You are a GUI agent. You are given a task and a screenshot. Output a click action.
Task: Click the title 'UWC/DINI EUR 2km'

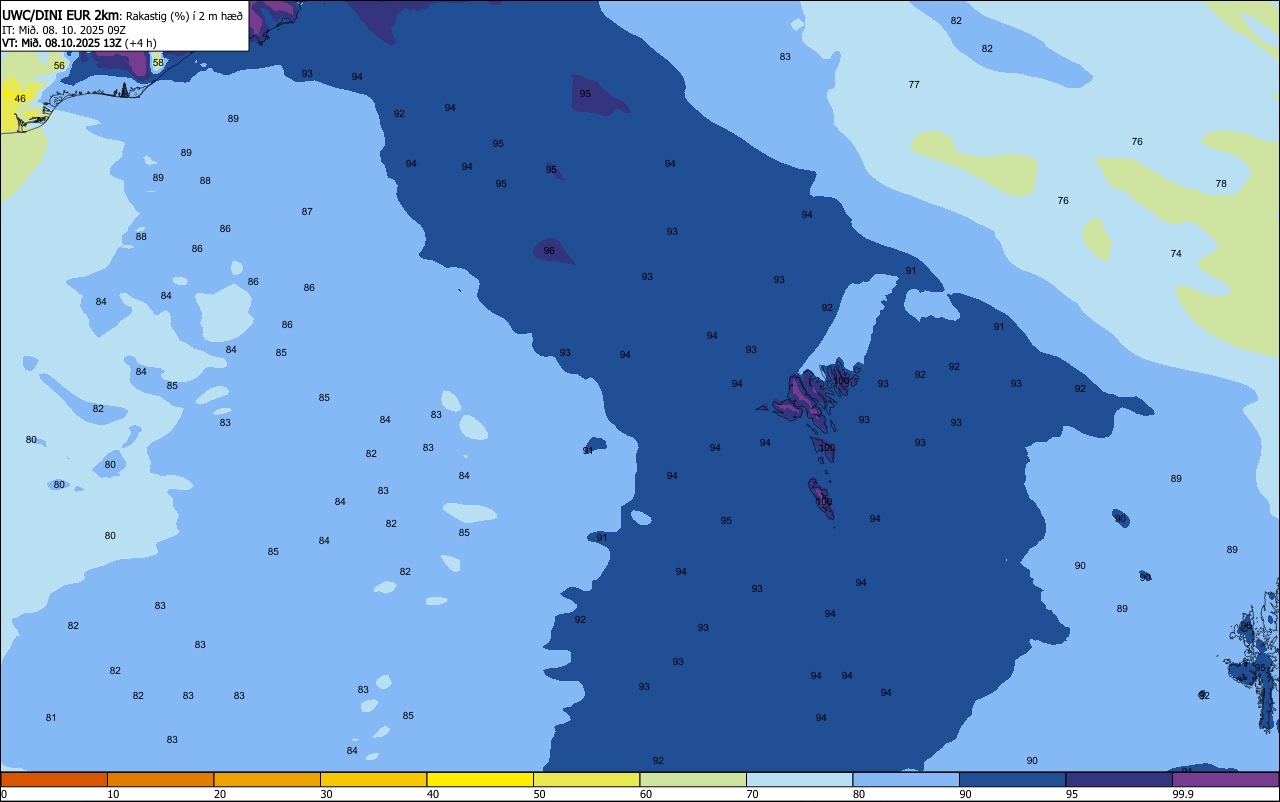point(61,14)
